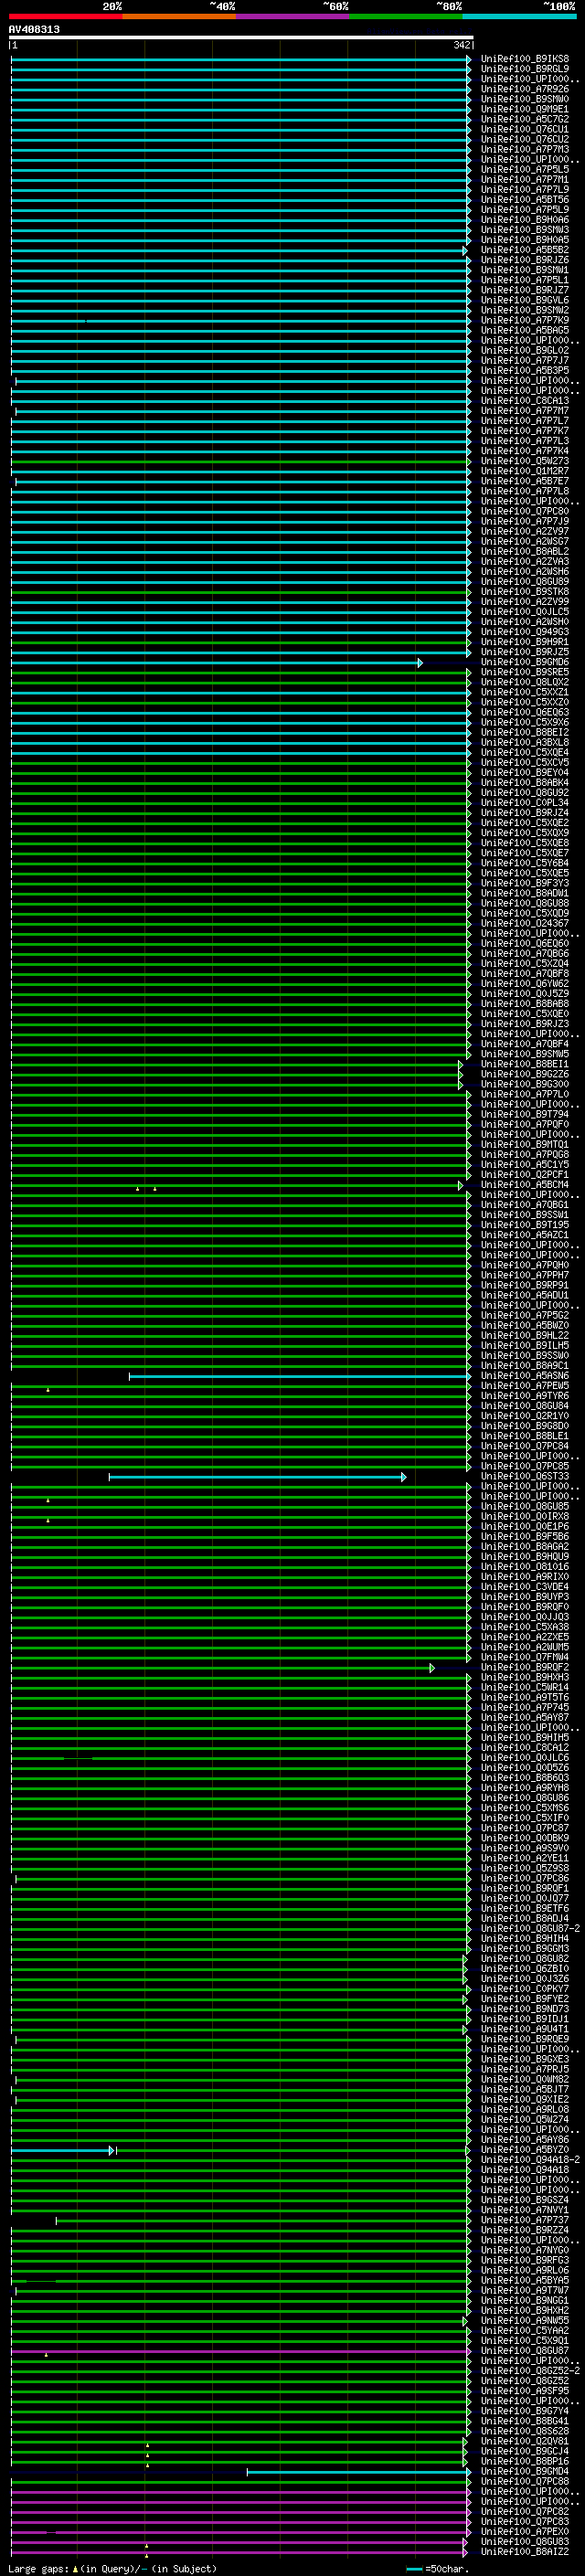Viewport: 585px width, 2576px height.
Task: Click label UniRef100_B9GMD4
Action: tap(525, 2472)
